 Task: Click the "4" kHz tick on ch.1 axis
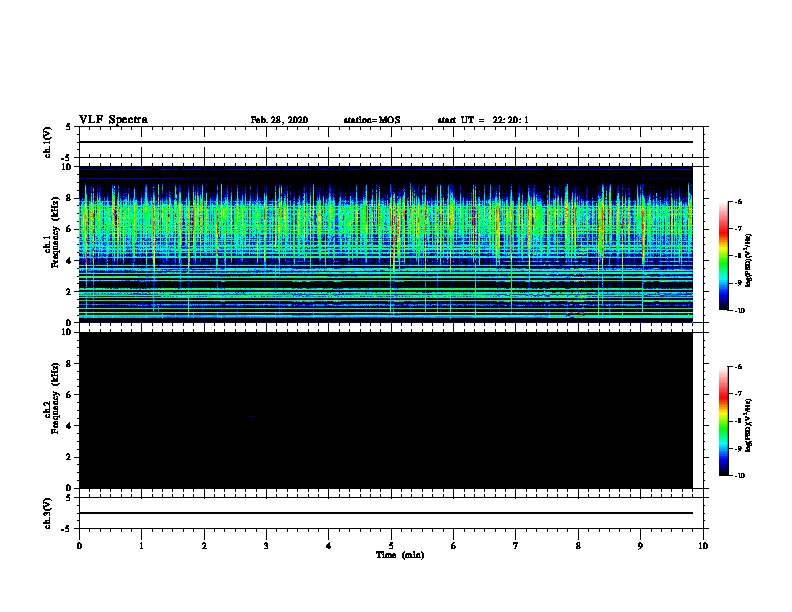pos(69,261)
